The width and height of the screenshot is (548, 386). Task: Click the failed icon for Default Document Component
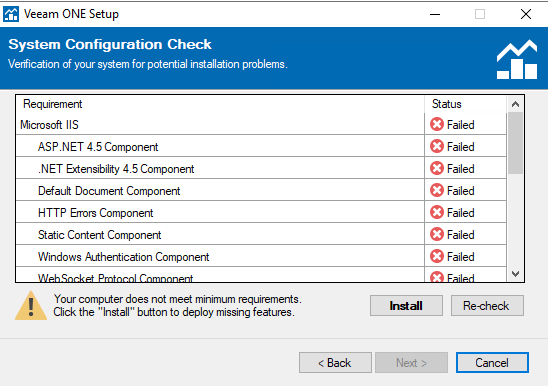437,191
